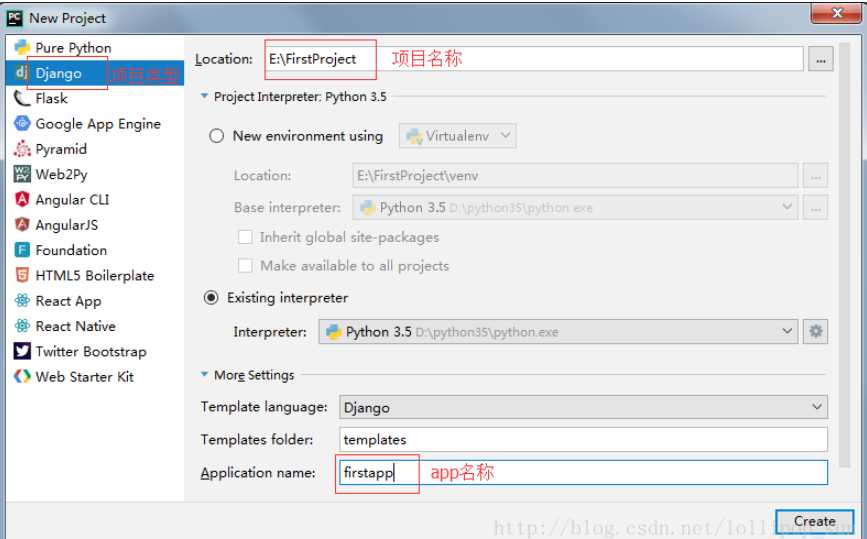This screenshot has height=539, width=867.
Task: Pick Web2Py project type
Action: [95, 174]
